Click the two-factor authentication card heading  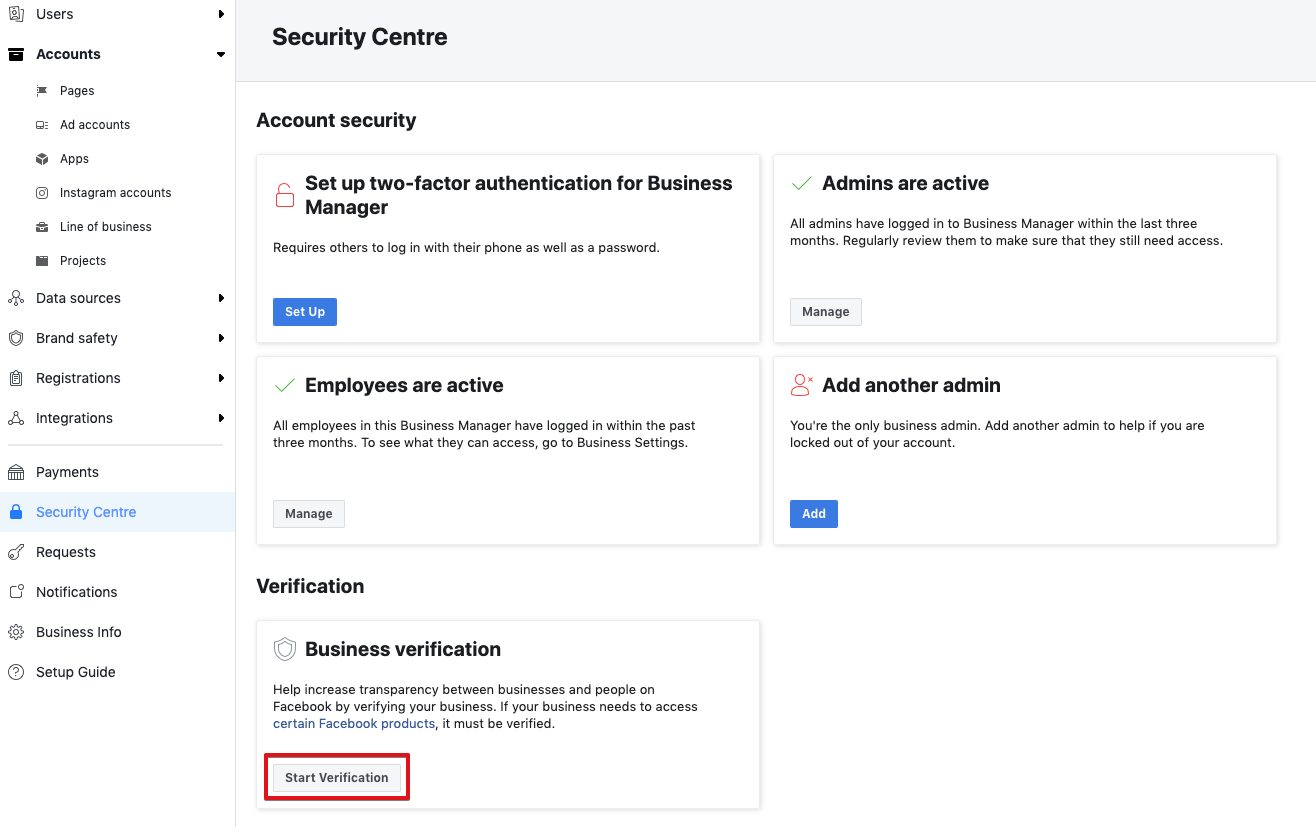[519, 195]
